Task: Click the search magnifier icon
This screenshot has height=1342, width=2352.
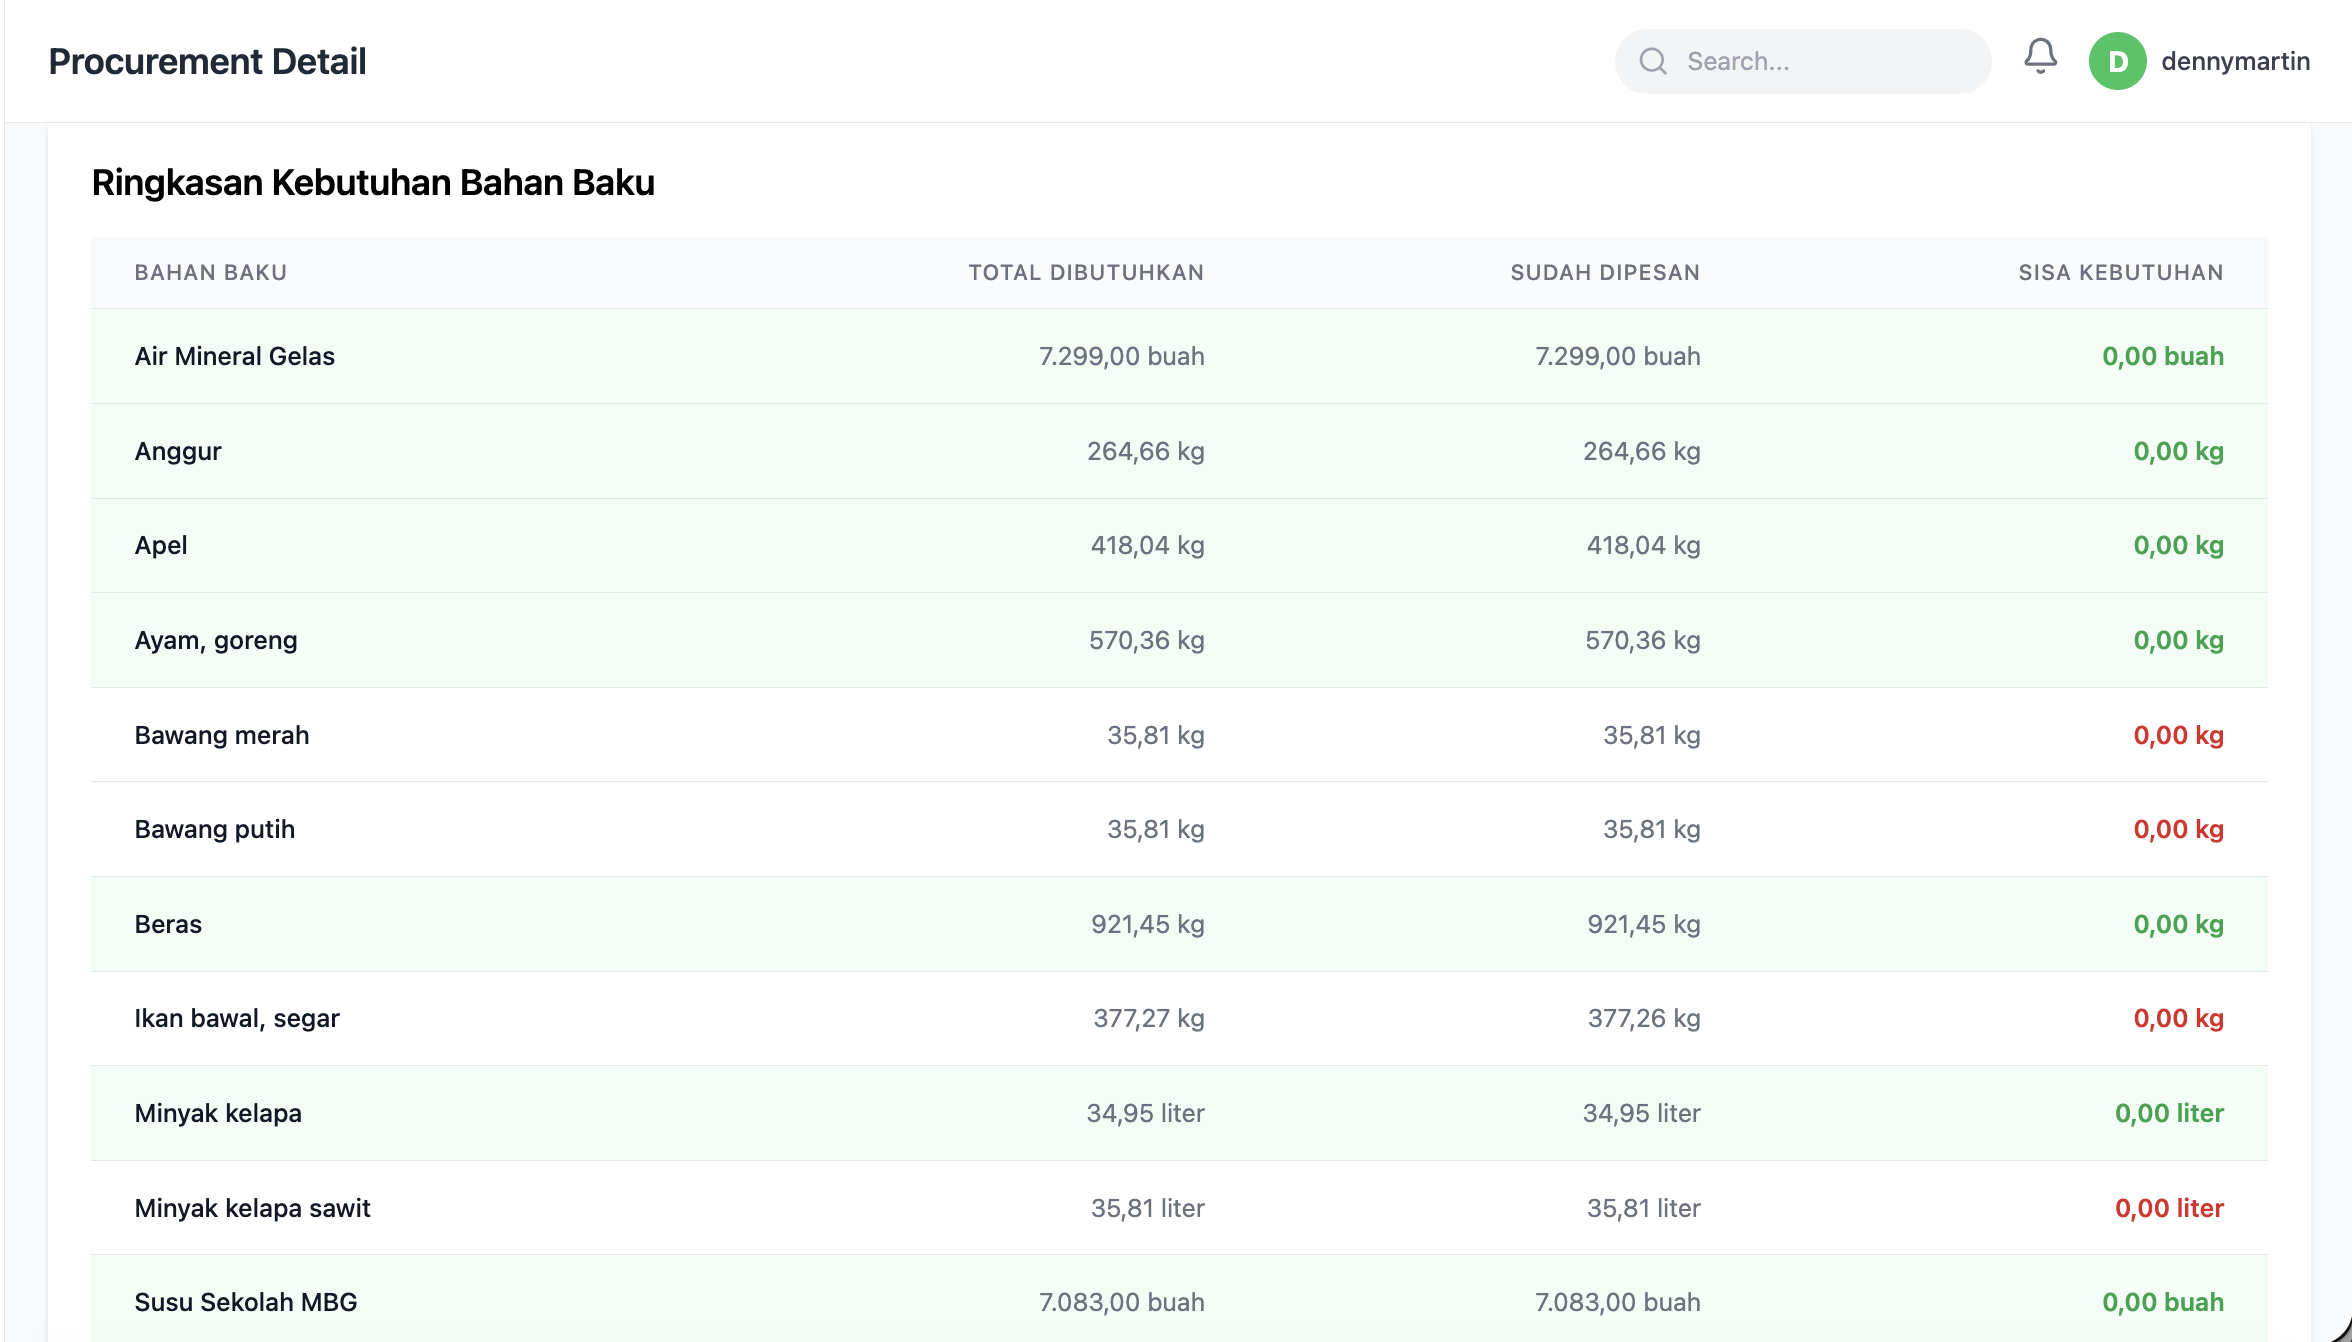Action: [x=1653, y=62]
